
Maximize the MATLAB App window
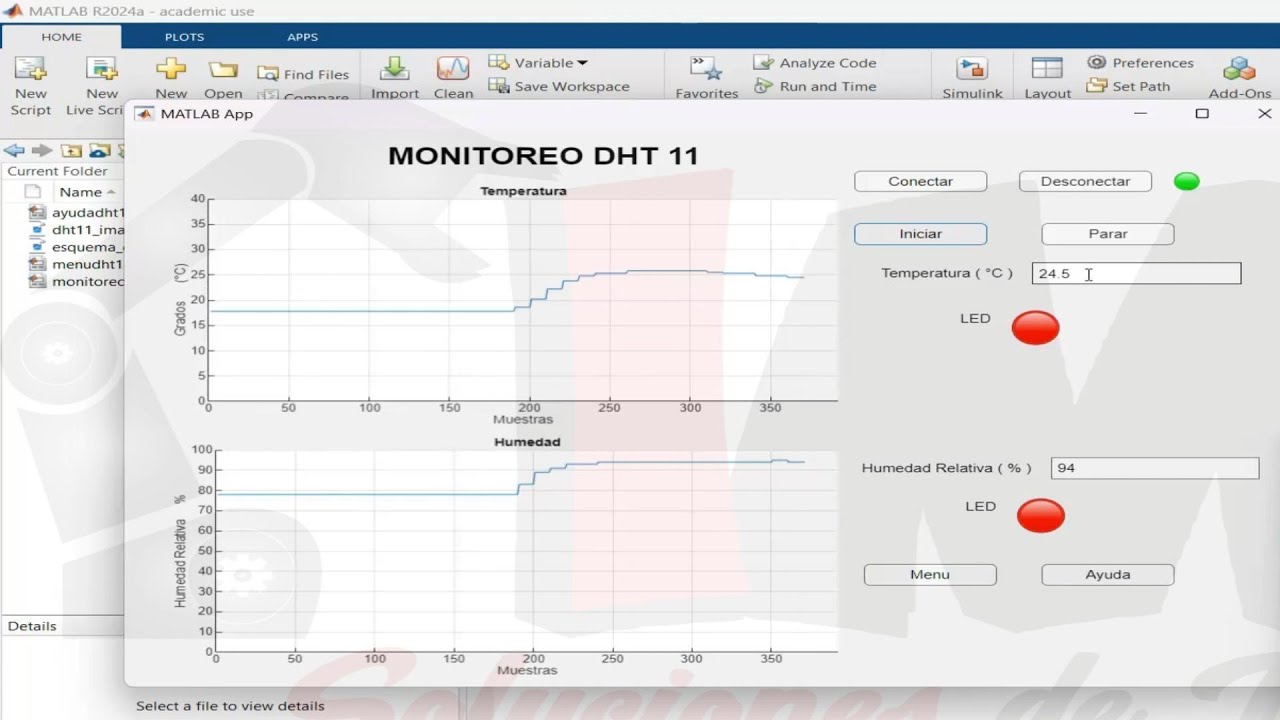pos(1202,114)
